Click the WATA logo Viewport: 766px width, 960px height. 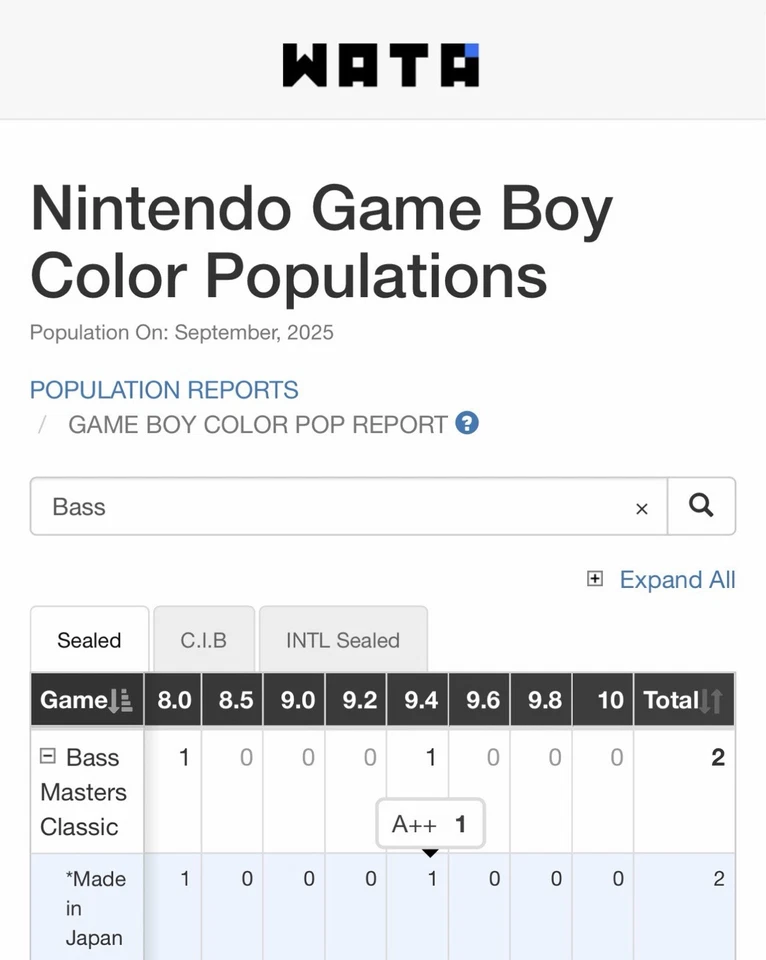[381, 65]
